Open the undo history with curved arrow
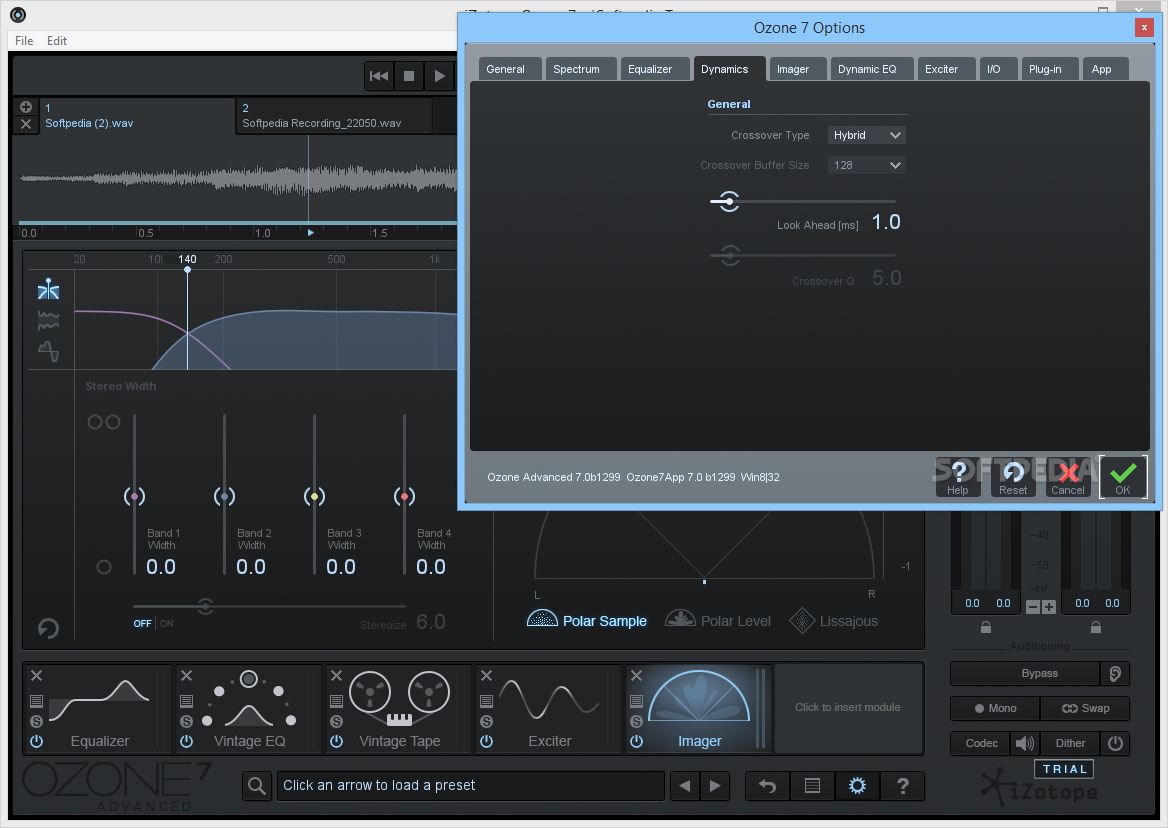The width and height of the screenshot is (1168, 828). tap(767, 786)
